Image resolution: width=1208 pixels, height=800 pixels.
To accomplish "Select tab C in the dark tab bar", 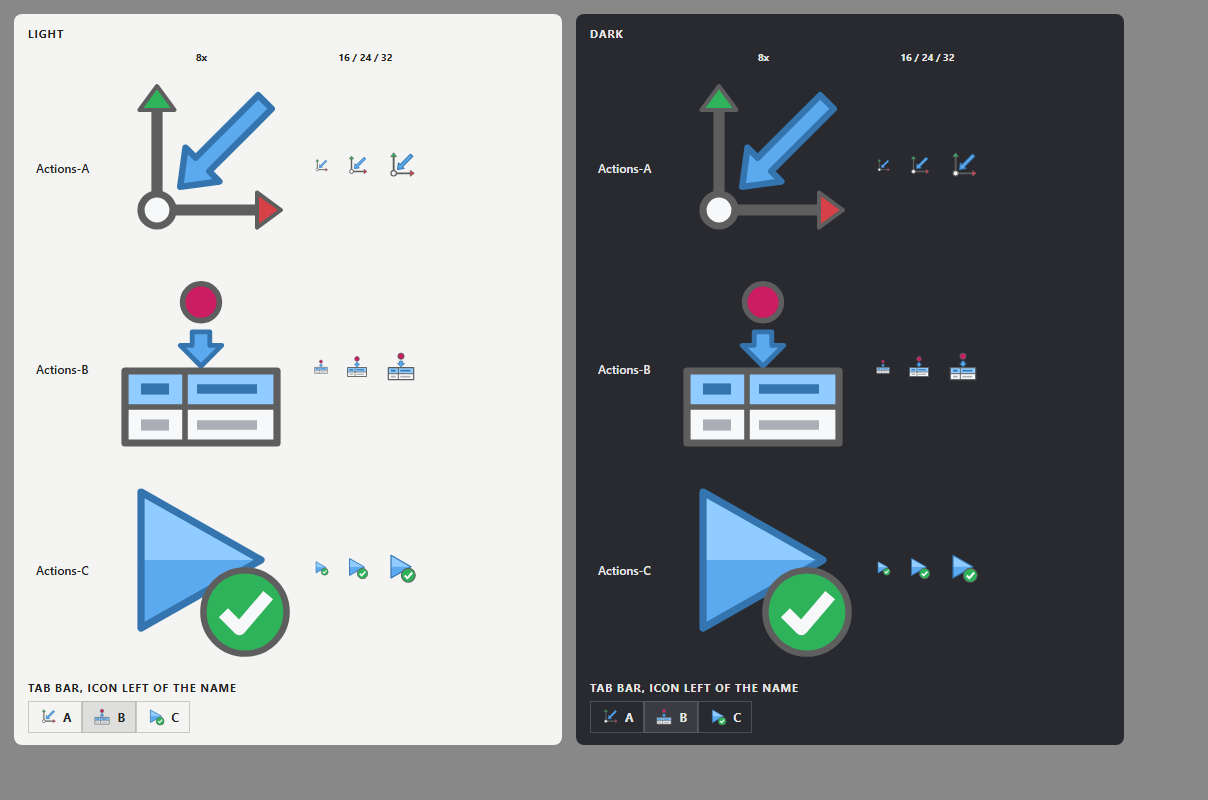I will tap(725, 717).
